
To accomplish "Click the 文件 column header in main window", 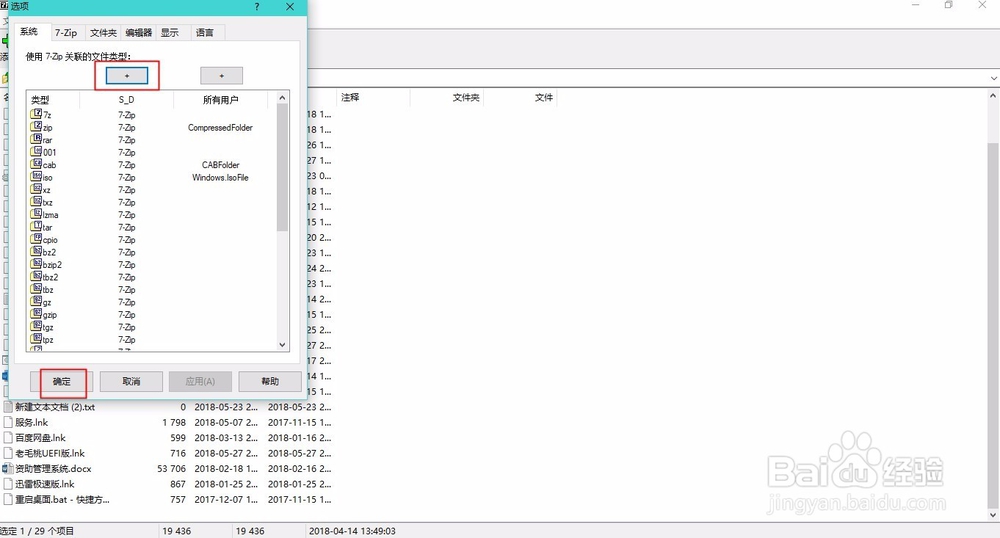I will [543, 97].
